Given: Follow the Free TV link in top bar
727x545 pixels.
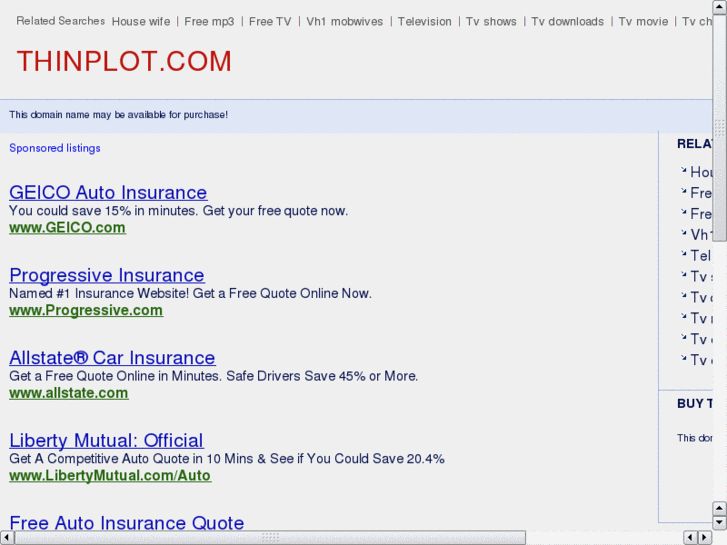Looking at the screenshot, I should (x=270, y=22).
